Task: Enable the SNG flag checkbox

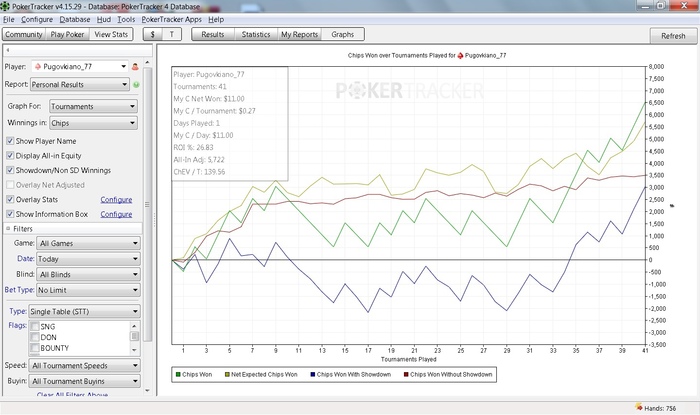Action: [35, 327]
